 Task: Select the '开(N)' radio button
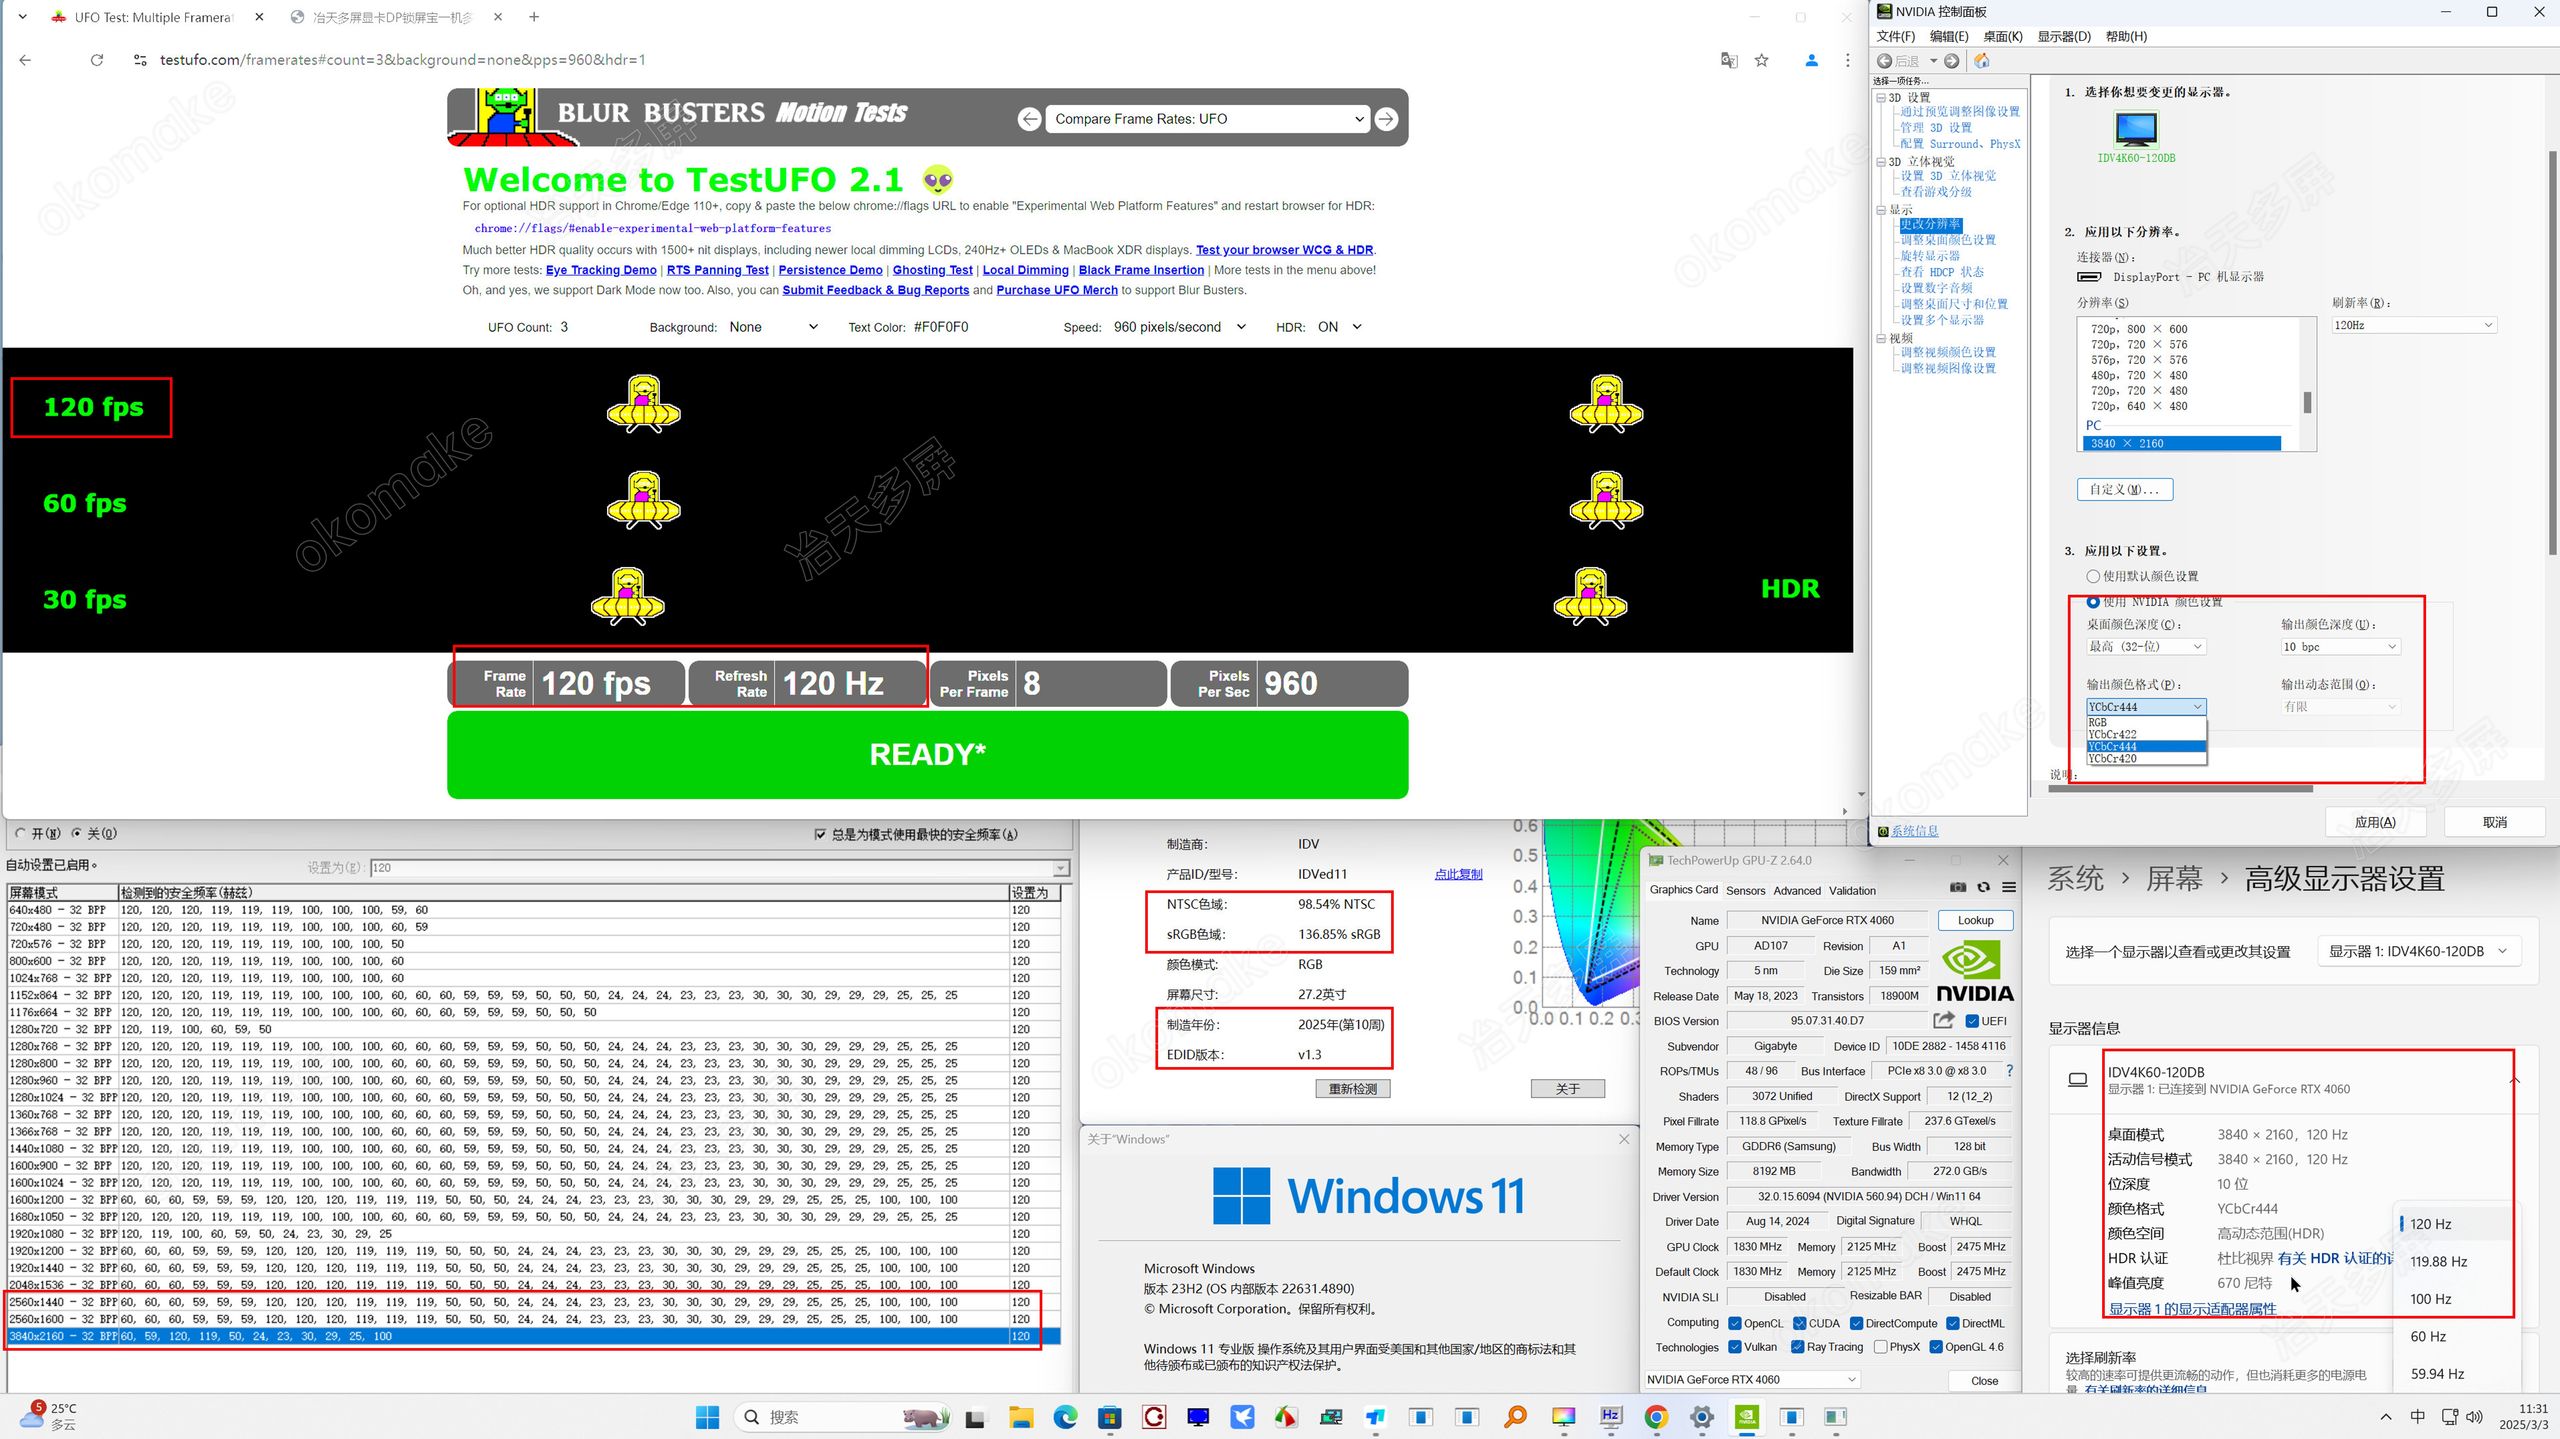click(x=20, y=833)
